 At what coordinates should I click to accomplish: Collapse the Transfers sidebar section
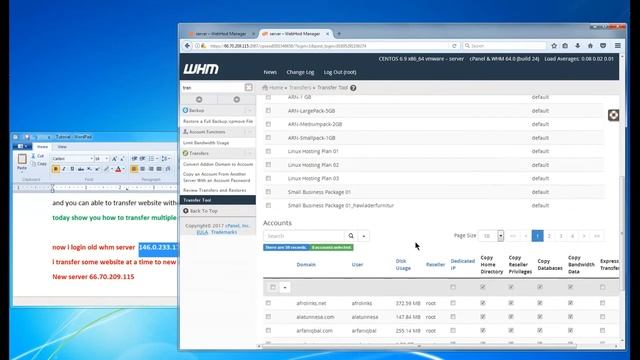click(249, 153)
